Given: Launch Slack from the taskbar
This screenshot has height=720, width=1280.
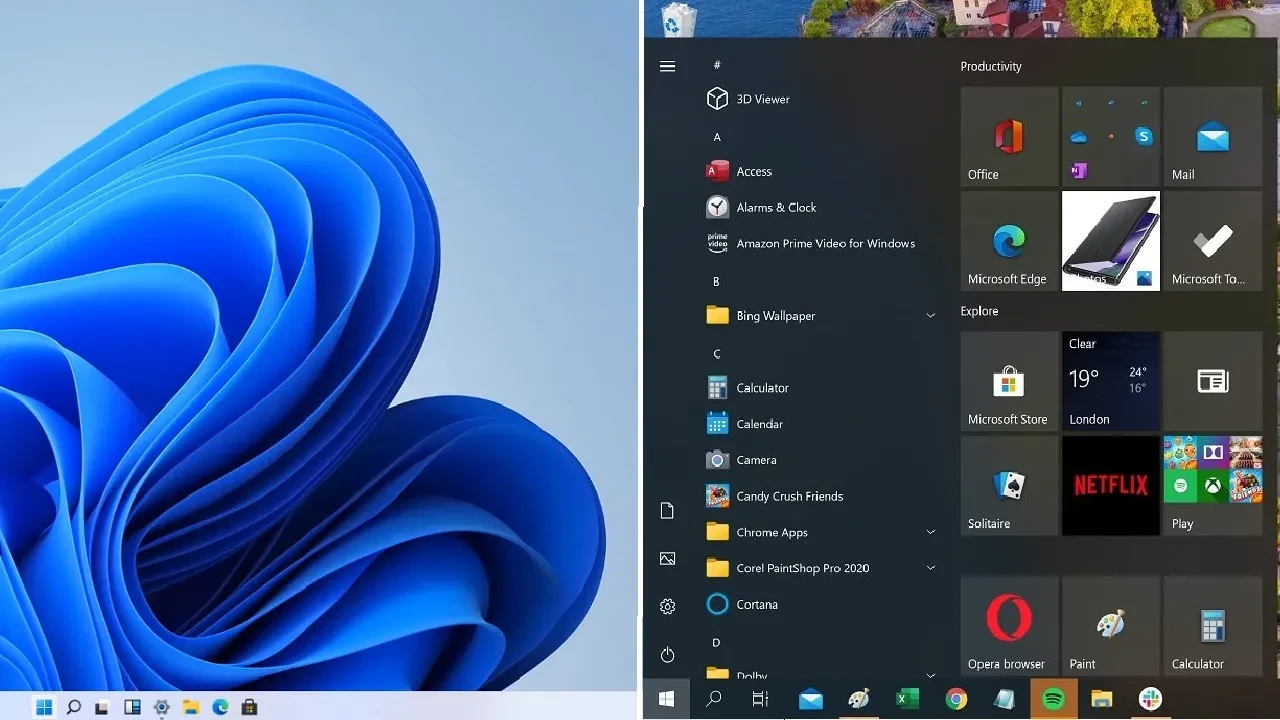Looking at the screenshot, I should 1149,699.
